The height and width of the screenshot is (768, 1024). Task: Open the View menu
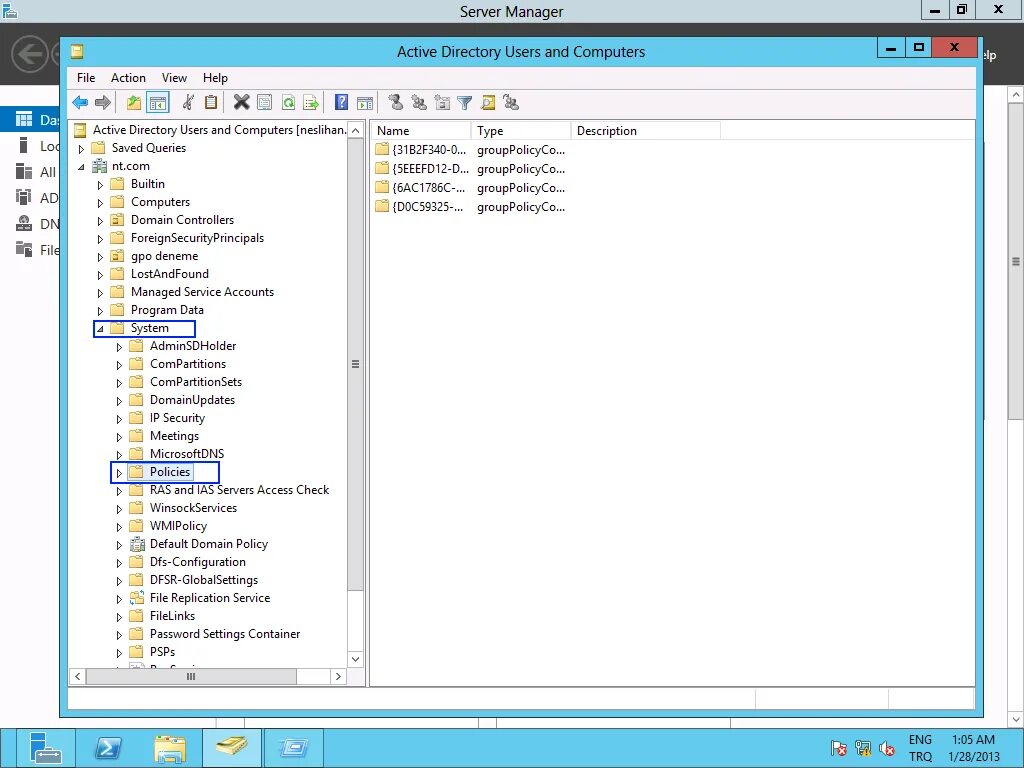(174, 78)
